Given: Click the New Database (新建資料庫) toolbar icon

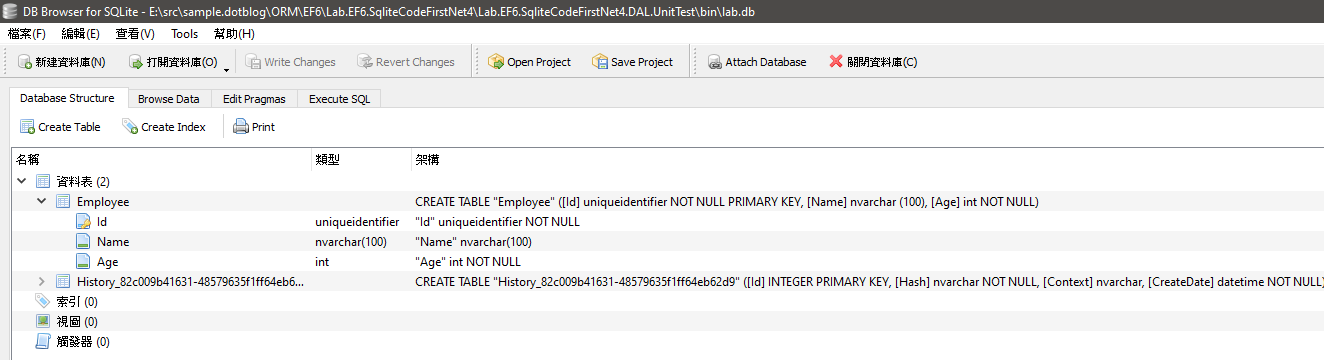Looking at the screenshot, I should point(24,62).
